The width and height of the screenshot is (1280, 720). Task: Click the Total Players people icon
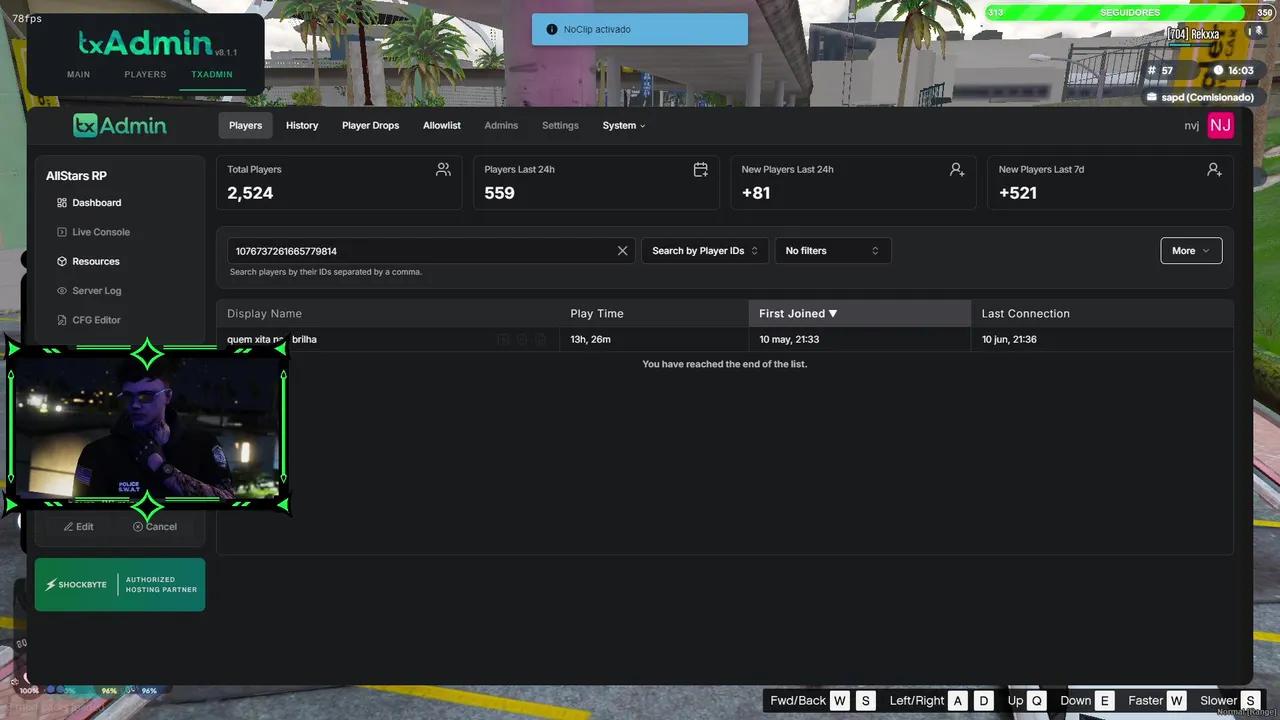point(443,170)
